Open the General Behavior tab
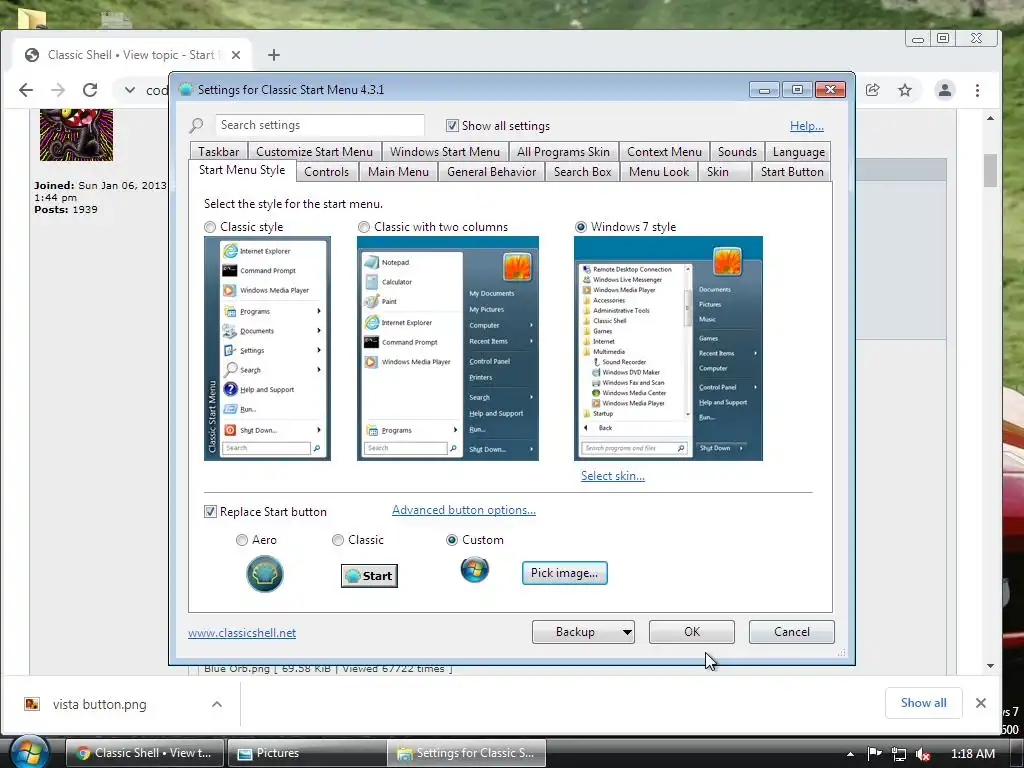 pyautogui.click(x=492, y=172)
